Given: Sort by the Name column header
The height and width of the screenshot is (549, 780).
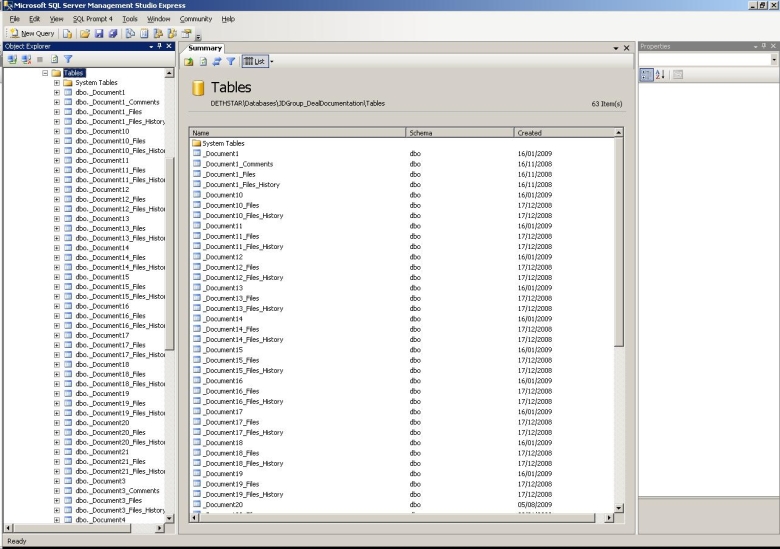Looking at the screenshot, I should click(x=297, y=133).
